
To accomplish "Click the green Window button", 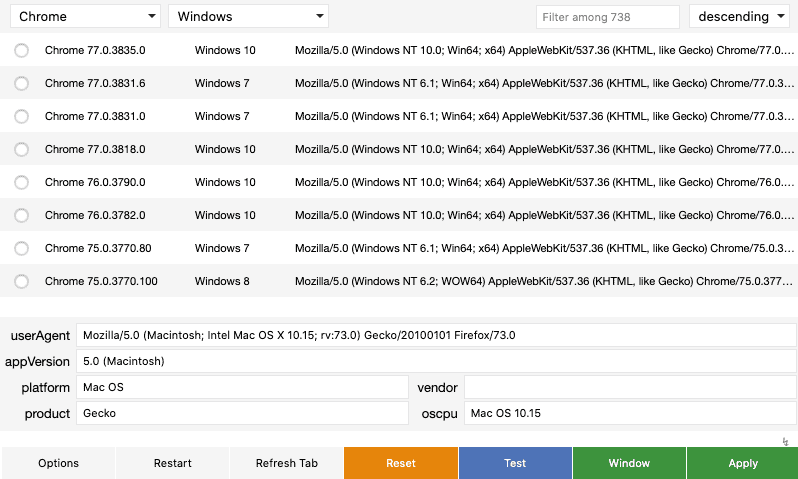I will [x=629, y=463].
